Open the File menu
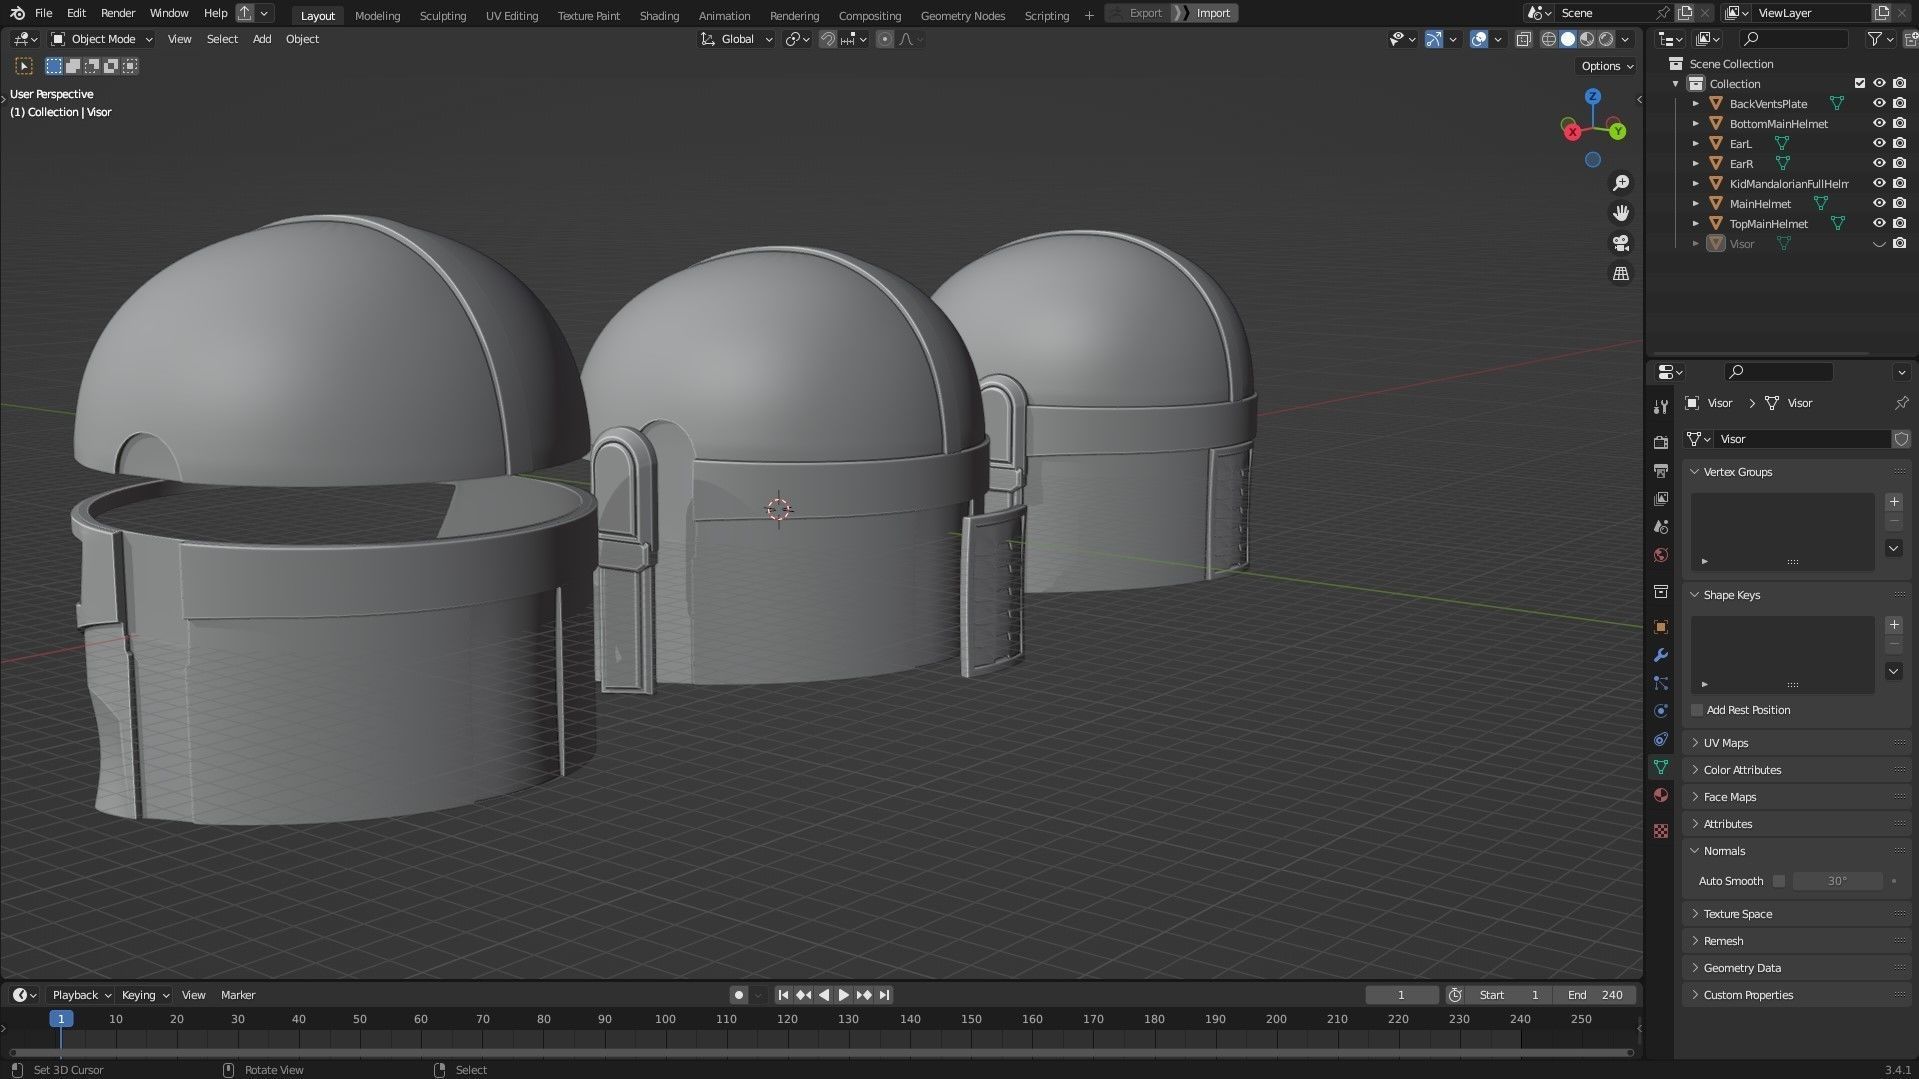 click(43, 13)
